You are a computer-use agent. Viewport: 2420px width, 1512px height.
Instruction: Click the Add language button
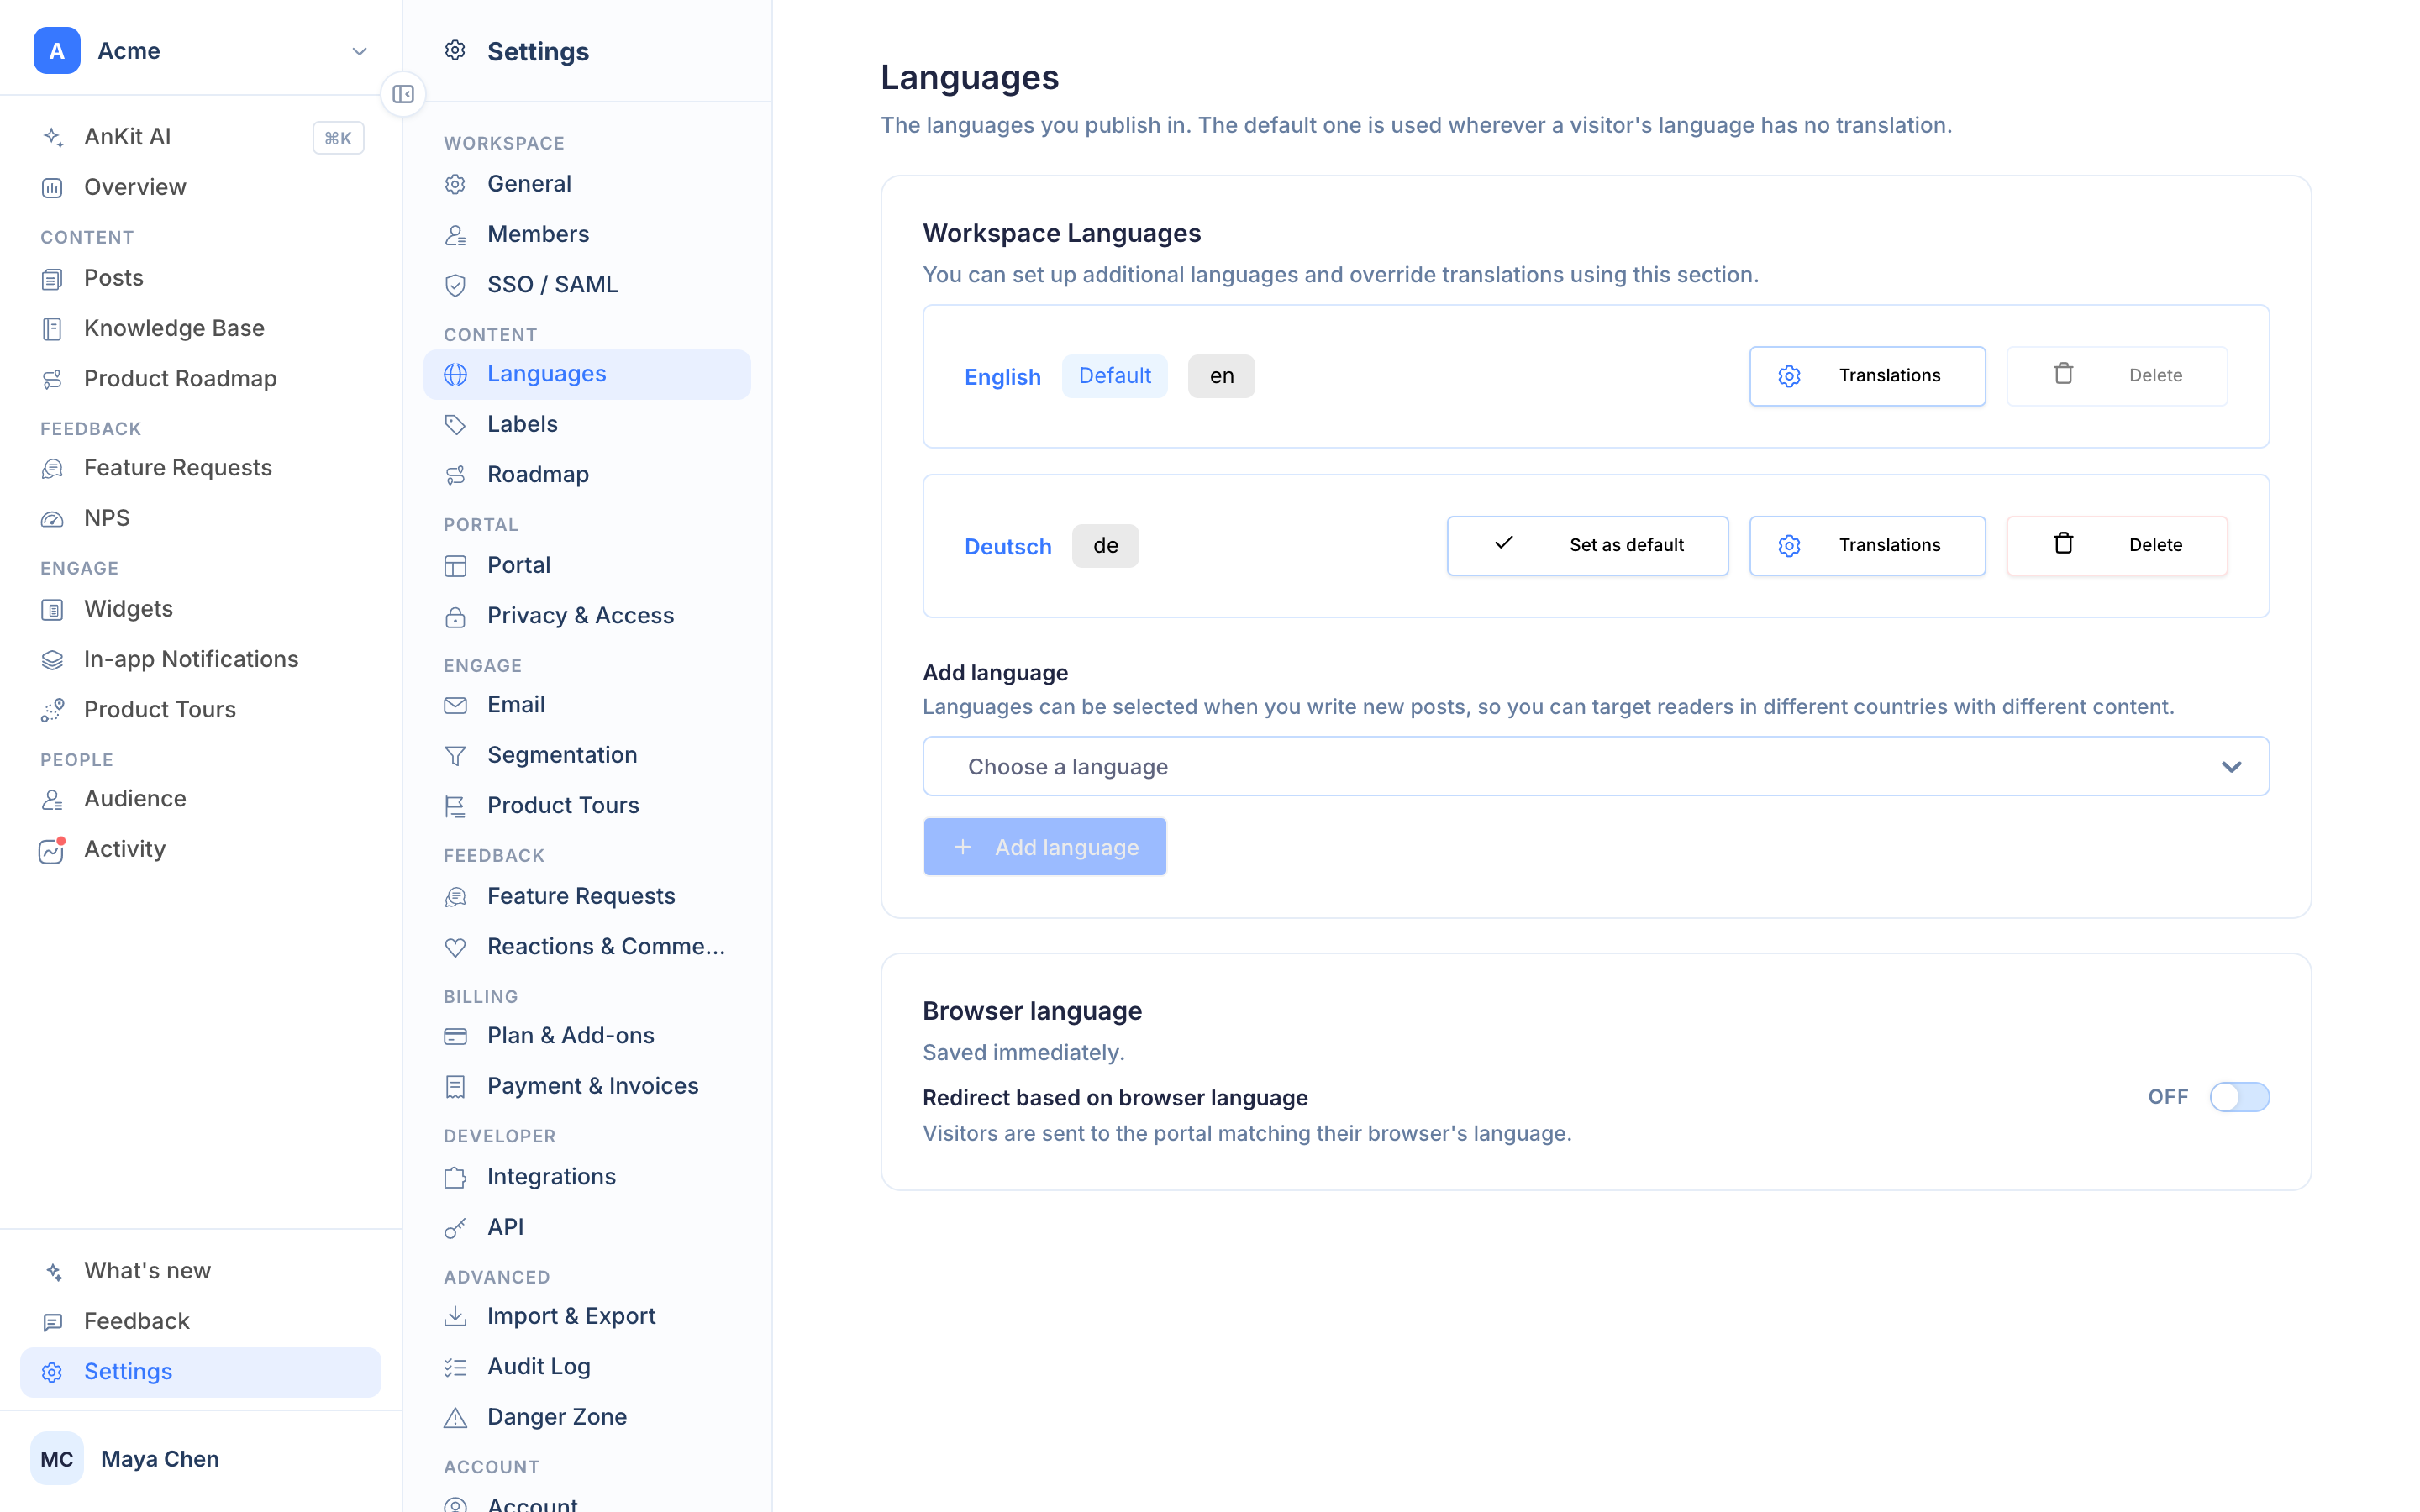tap(1044, 847)
